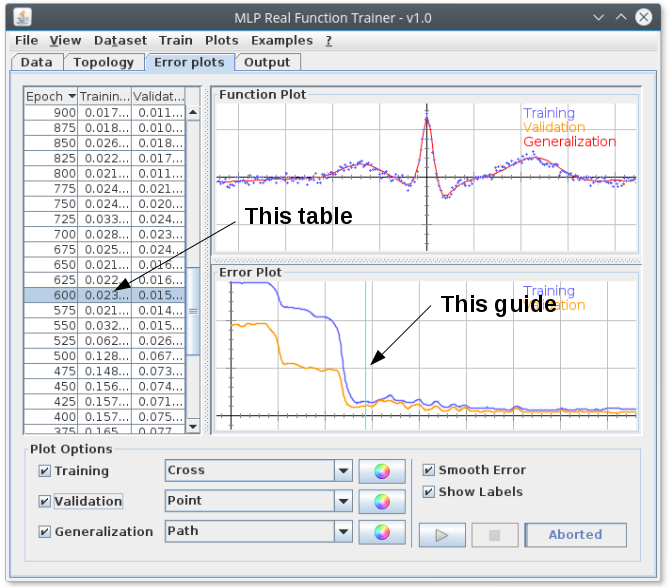Image resolution: width=669 pixels, height=587 pixels.
Task: Toggle the Show Labels checkbox
Action: coord(428,492)
